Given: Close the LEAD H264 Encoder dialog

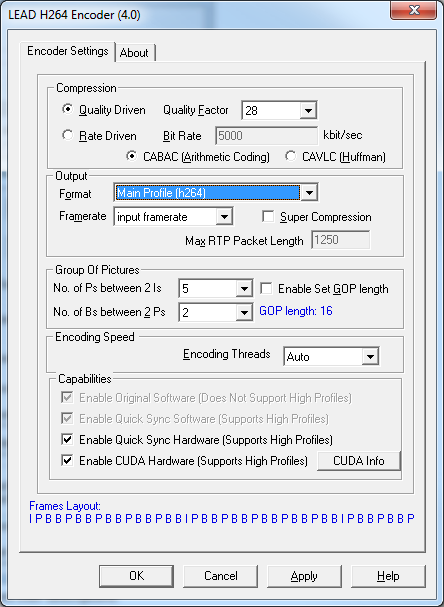Looking at the screenshot, I should point(413,10).
